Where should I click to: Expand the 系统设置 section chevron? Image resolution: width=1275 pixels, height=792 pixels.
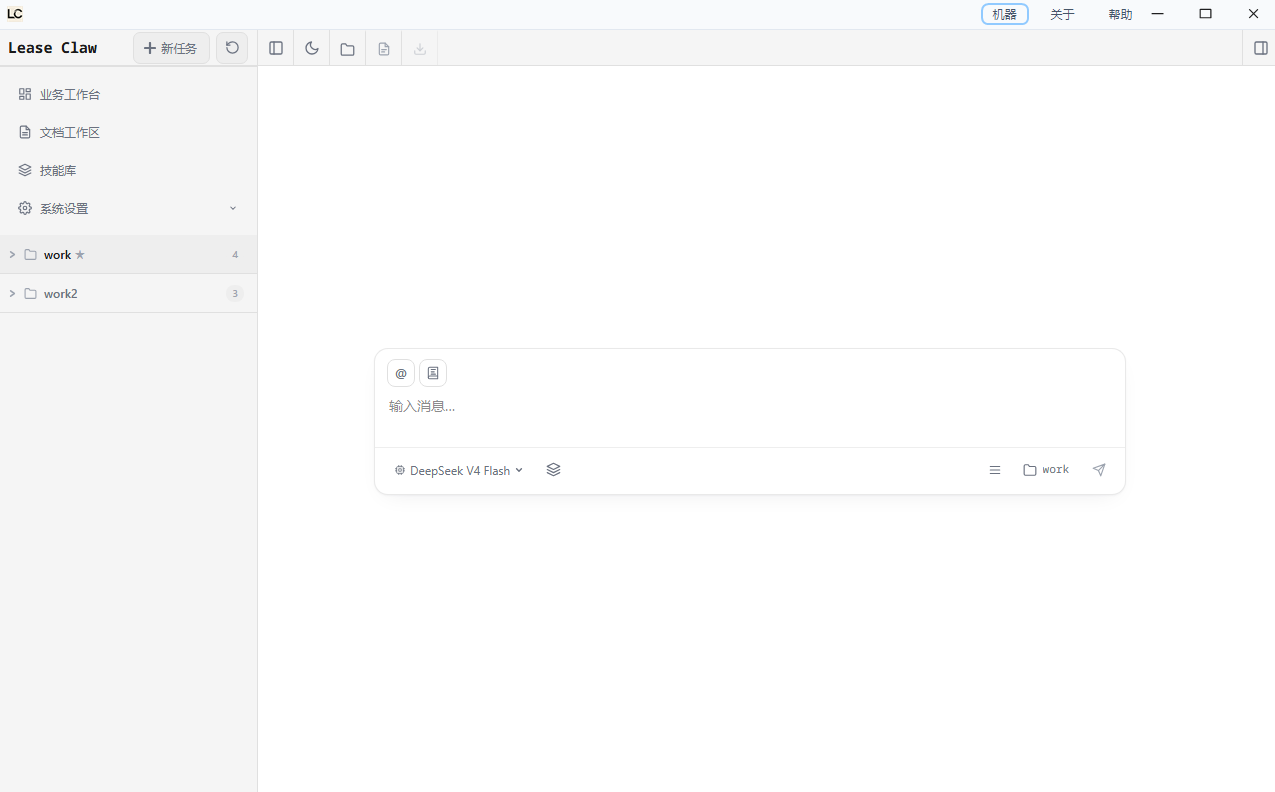[x=233, y=209]
